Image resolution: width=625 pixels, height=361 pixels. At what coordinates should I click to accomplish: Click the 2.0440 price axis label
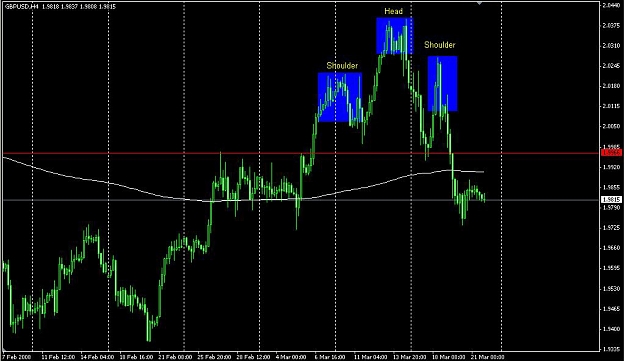[611, 6]
